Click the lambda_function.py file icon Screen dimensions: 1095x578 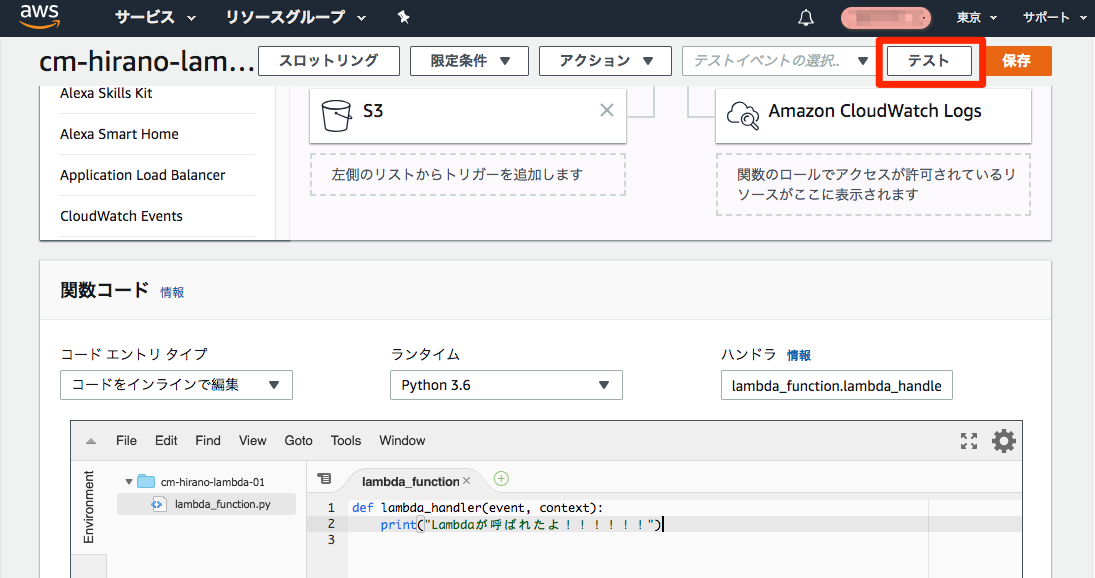(159, 504)
